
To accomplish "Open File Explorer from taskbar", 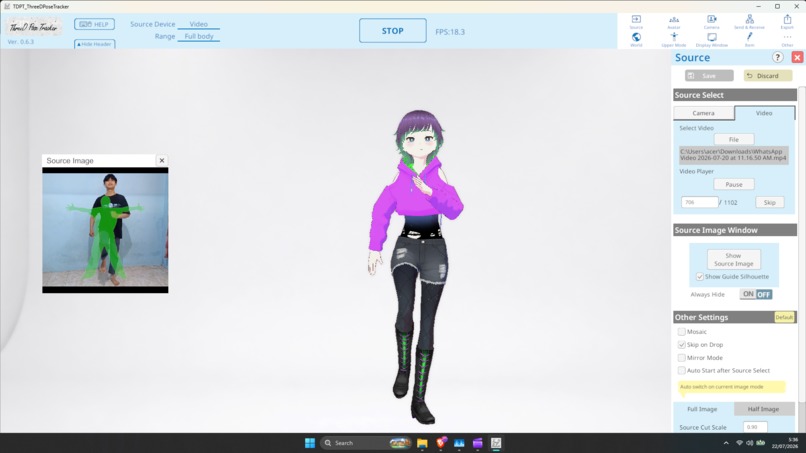I will (x=422, y=443).
